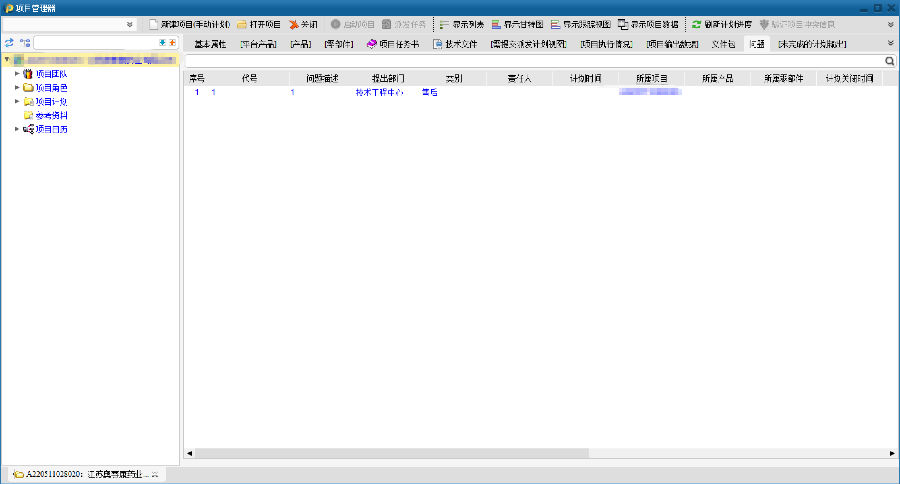Switch to the 基本属性 tab
900x484 pixels.
click(210, 44)
